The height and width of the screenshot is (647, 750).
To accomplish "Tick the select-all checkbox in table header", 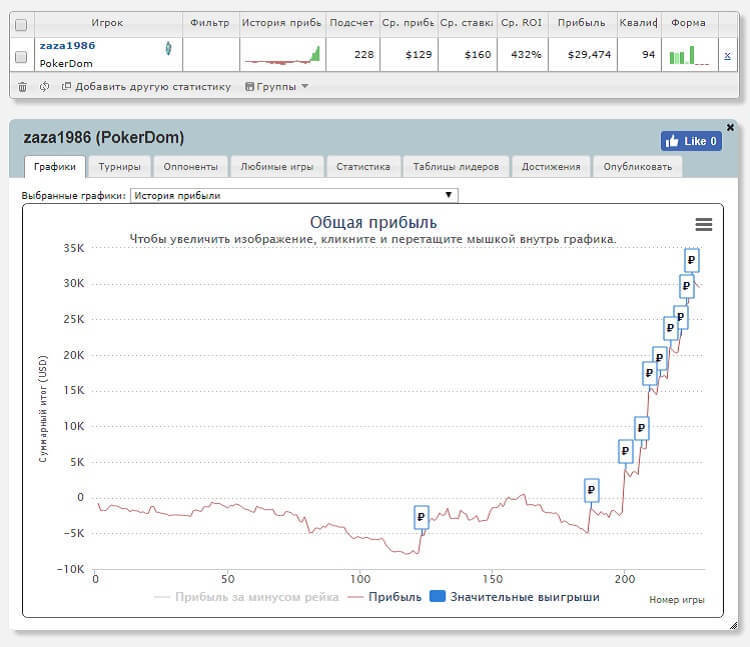I will click(22, 23).
